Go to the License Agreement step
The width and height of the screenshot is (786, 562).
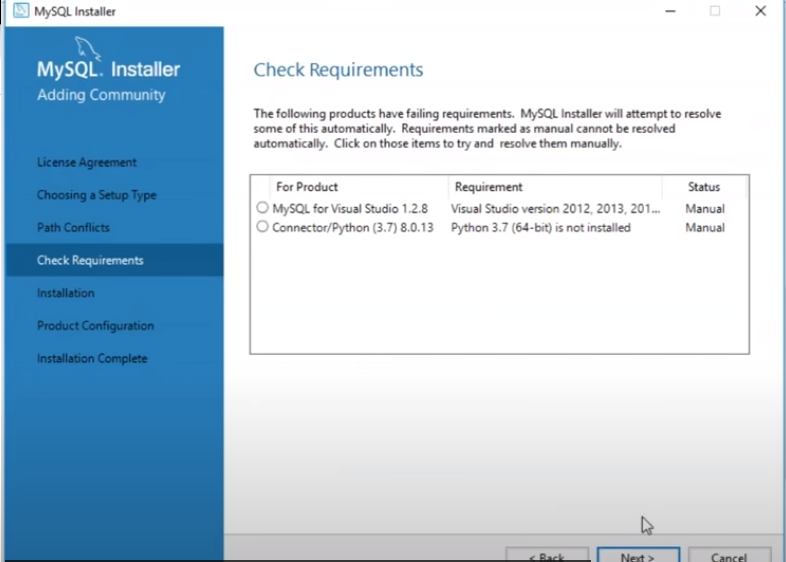pyautogui.click(x=87, y=162)
